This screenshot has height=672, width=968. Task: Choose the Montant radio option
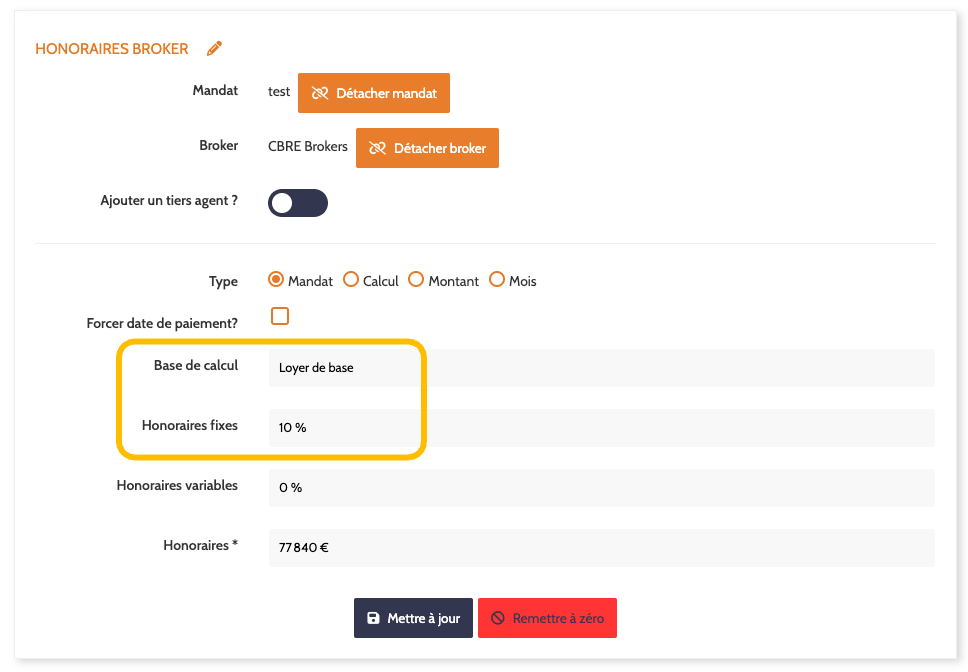417,280
